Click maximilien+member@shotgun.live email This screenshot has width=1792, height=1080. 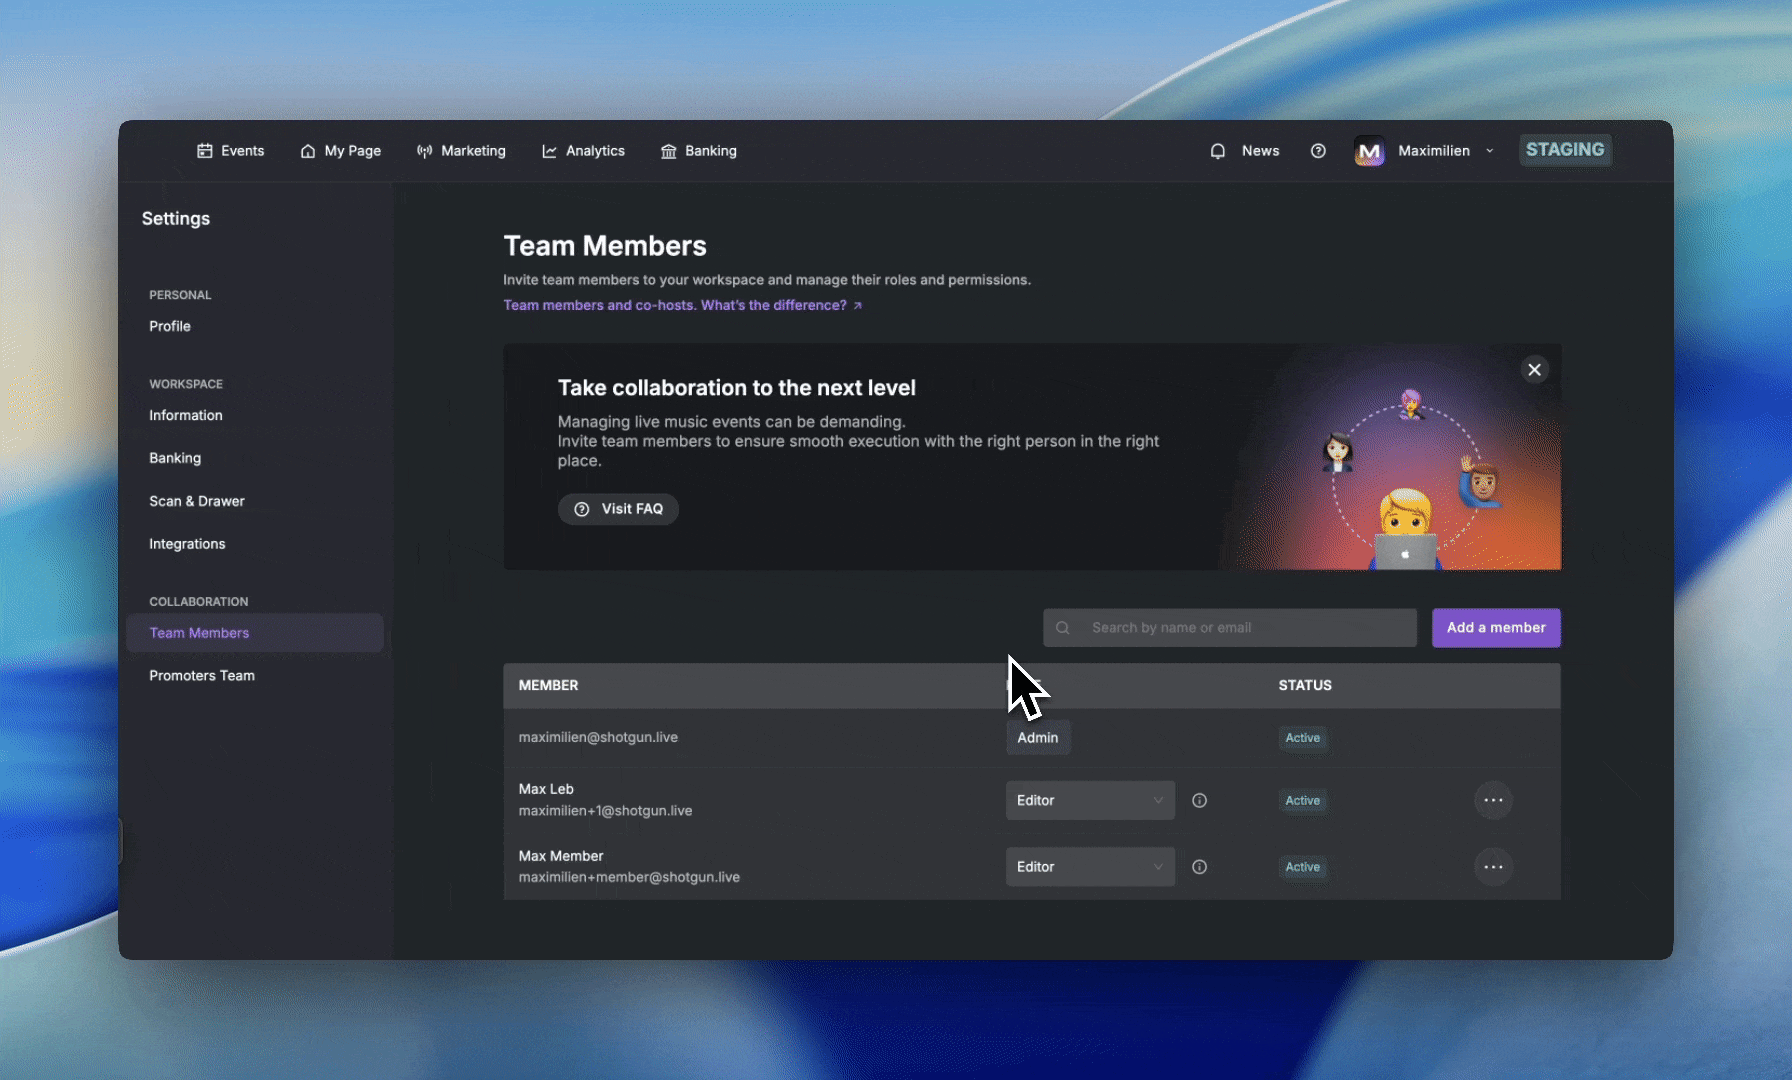coord(629,877)
